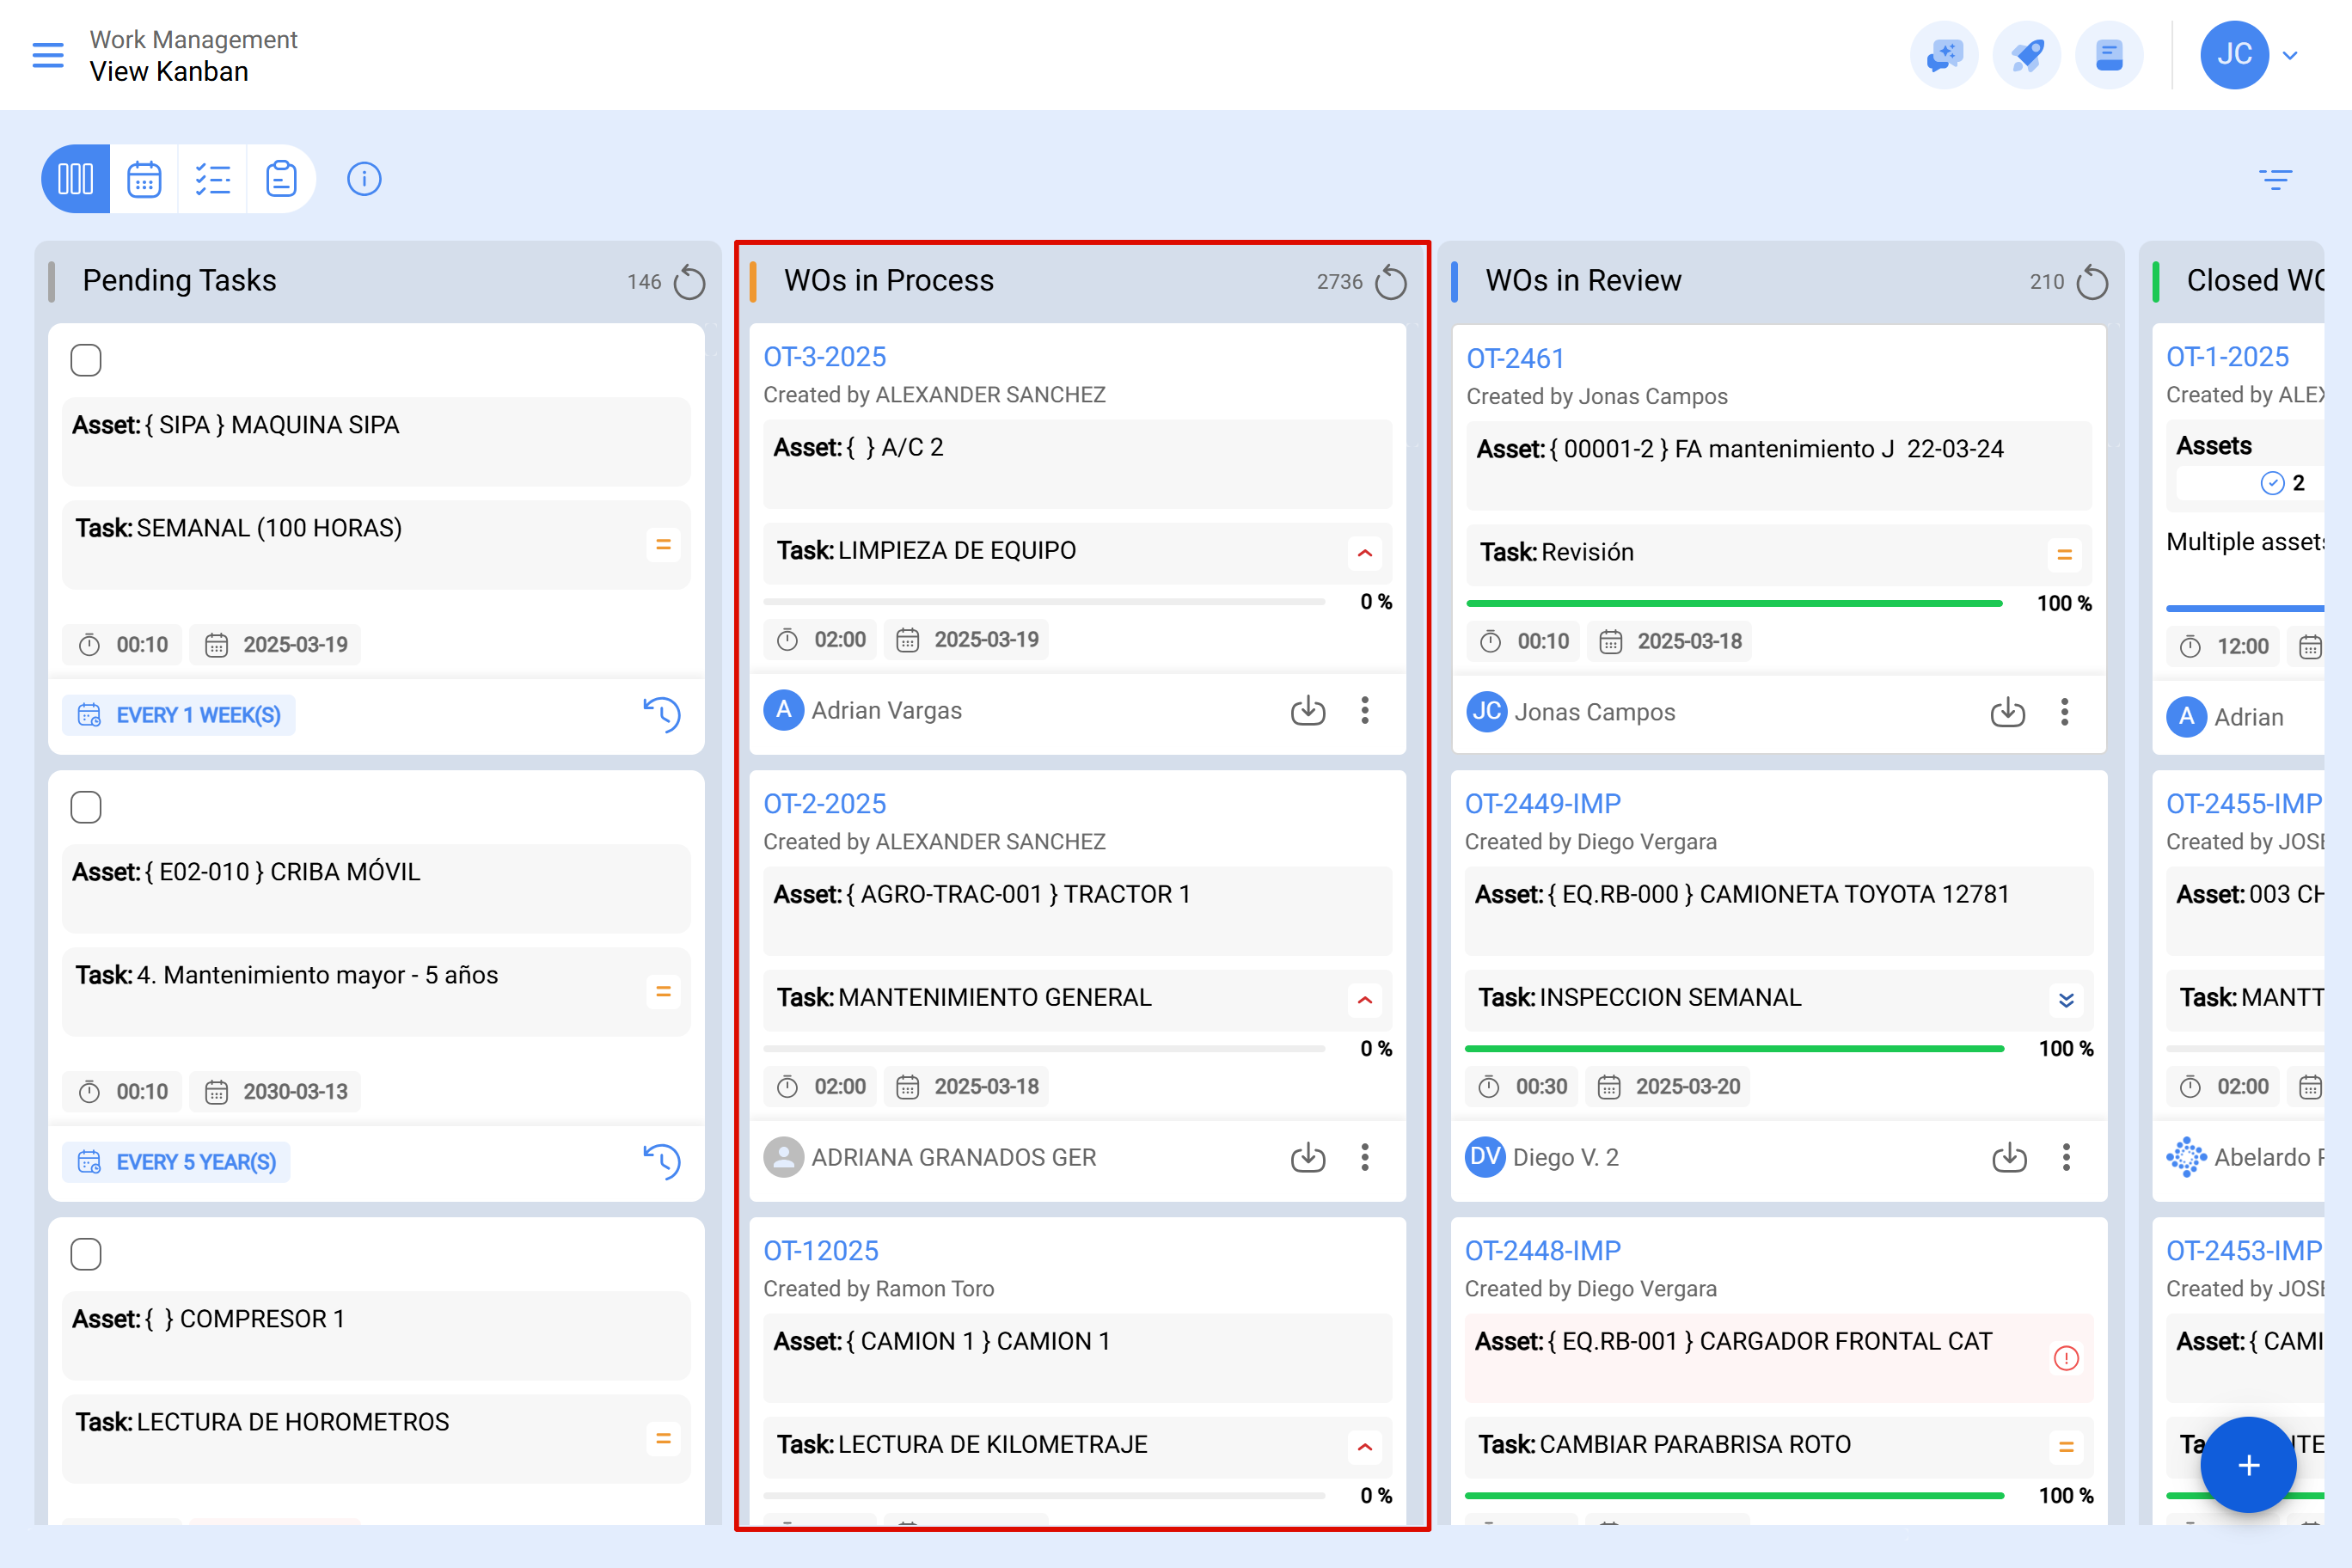Click priority arrow on LECTURA DE KILOMETRAJE
2352x1568 pixels.
pos(1365,1447)
